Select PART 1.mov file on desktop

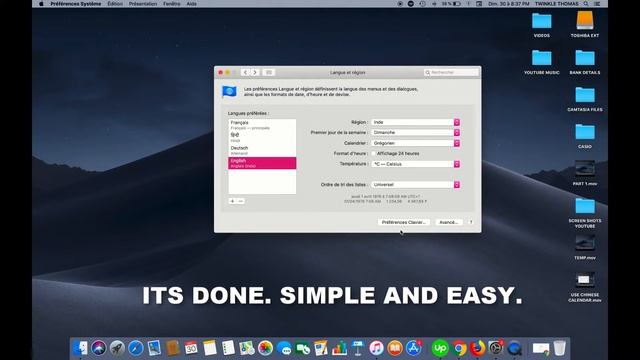pyautogui.click(x=584, y=168)
